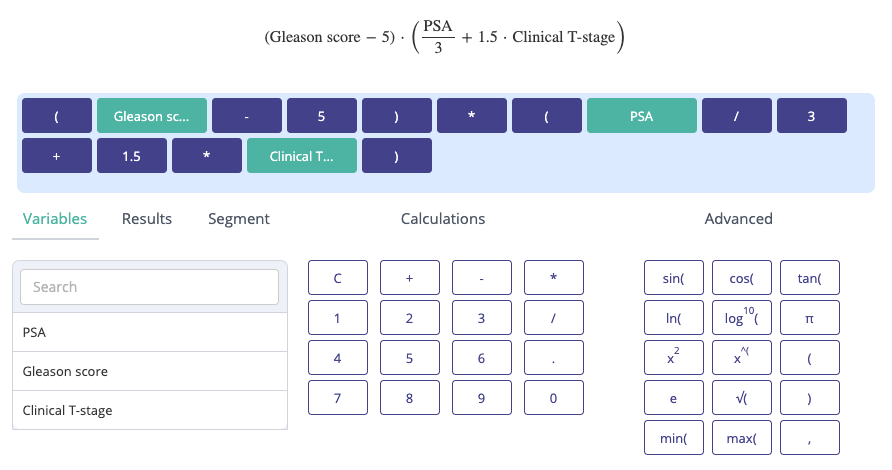Viewport: 892px width, 470px height.
Task: Switch to the Results tab
Action: coord(147,219)
